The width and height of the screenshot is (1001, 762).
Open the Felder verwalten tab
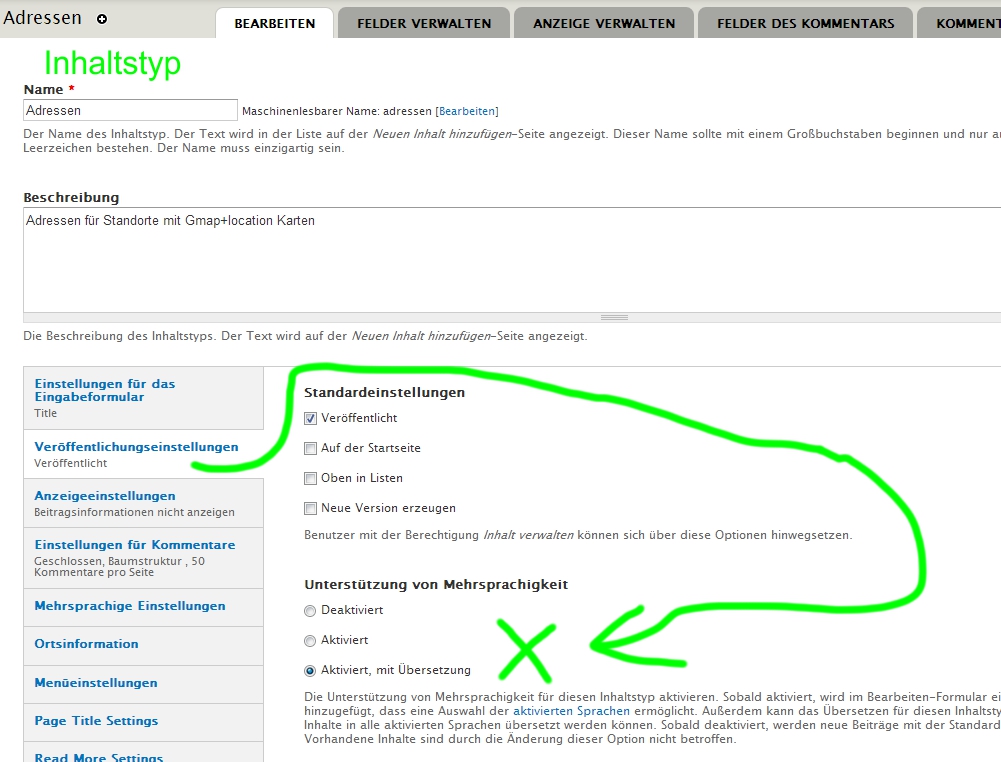coord(424,23)
